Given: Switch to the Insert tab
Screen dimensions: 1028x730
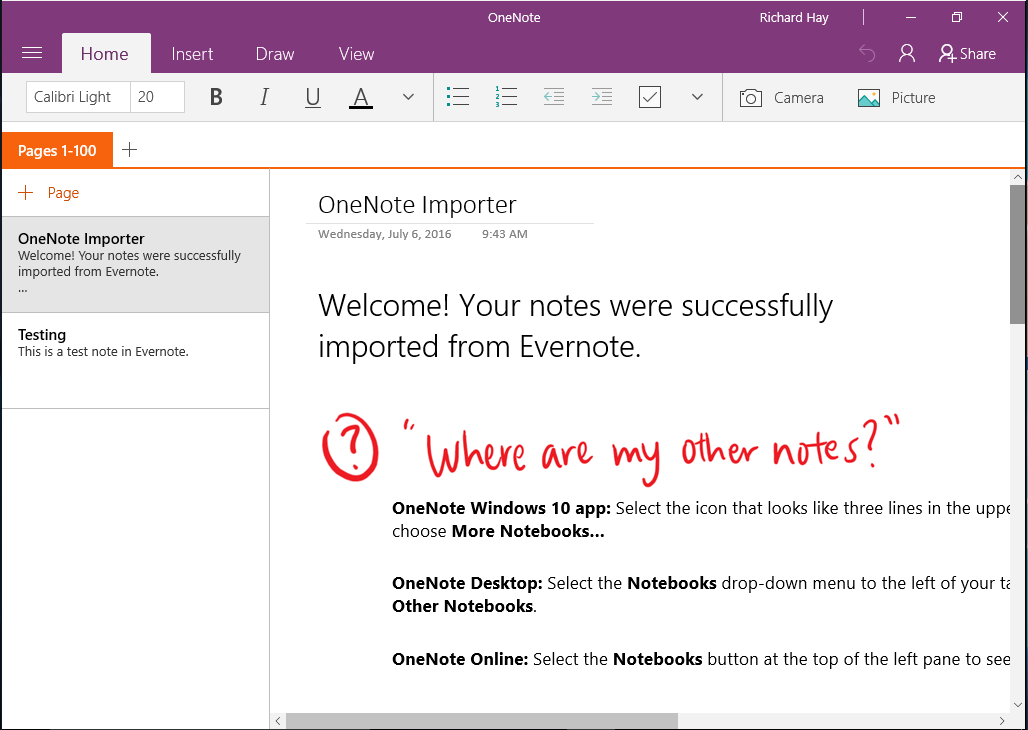Looking at the screenshot, I should click(192, 54).
